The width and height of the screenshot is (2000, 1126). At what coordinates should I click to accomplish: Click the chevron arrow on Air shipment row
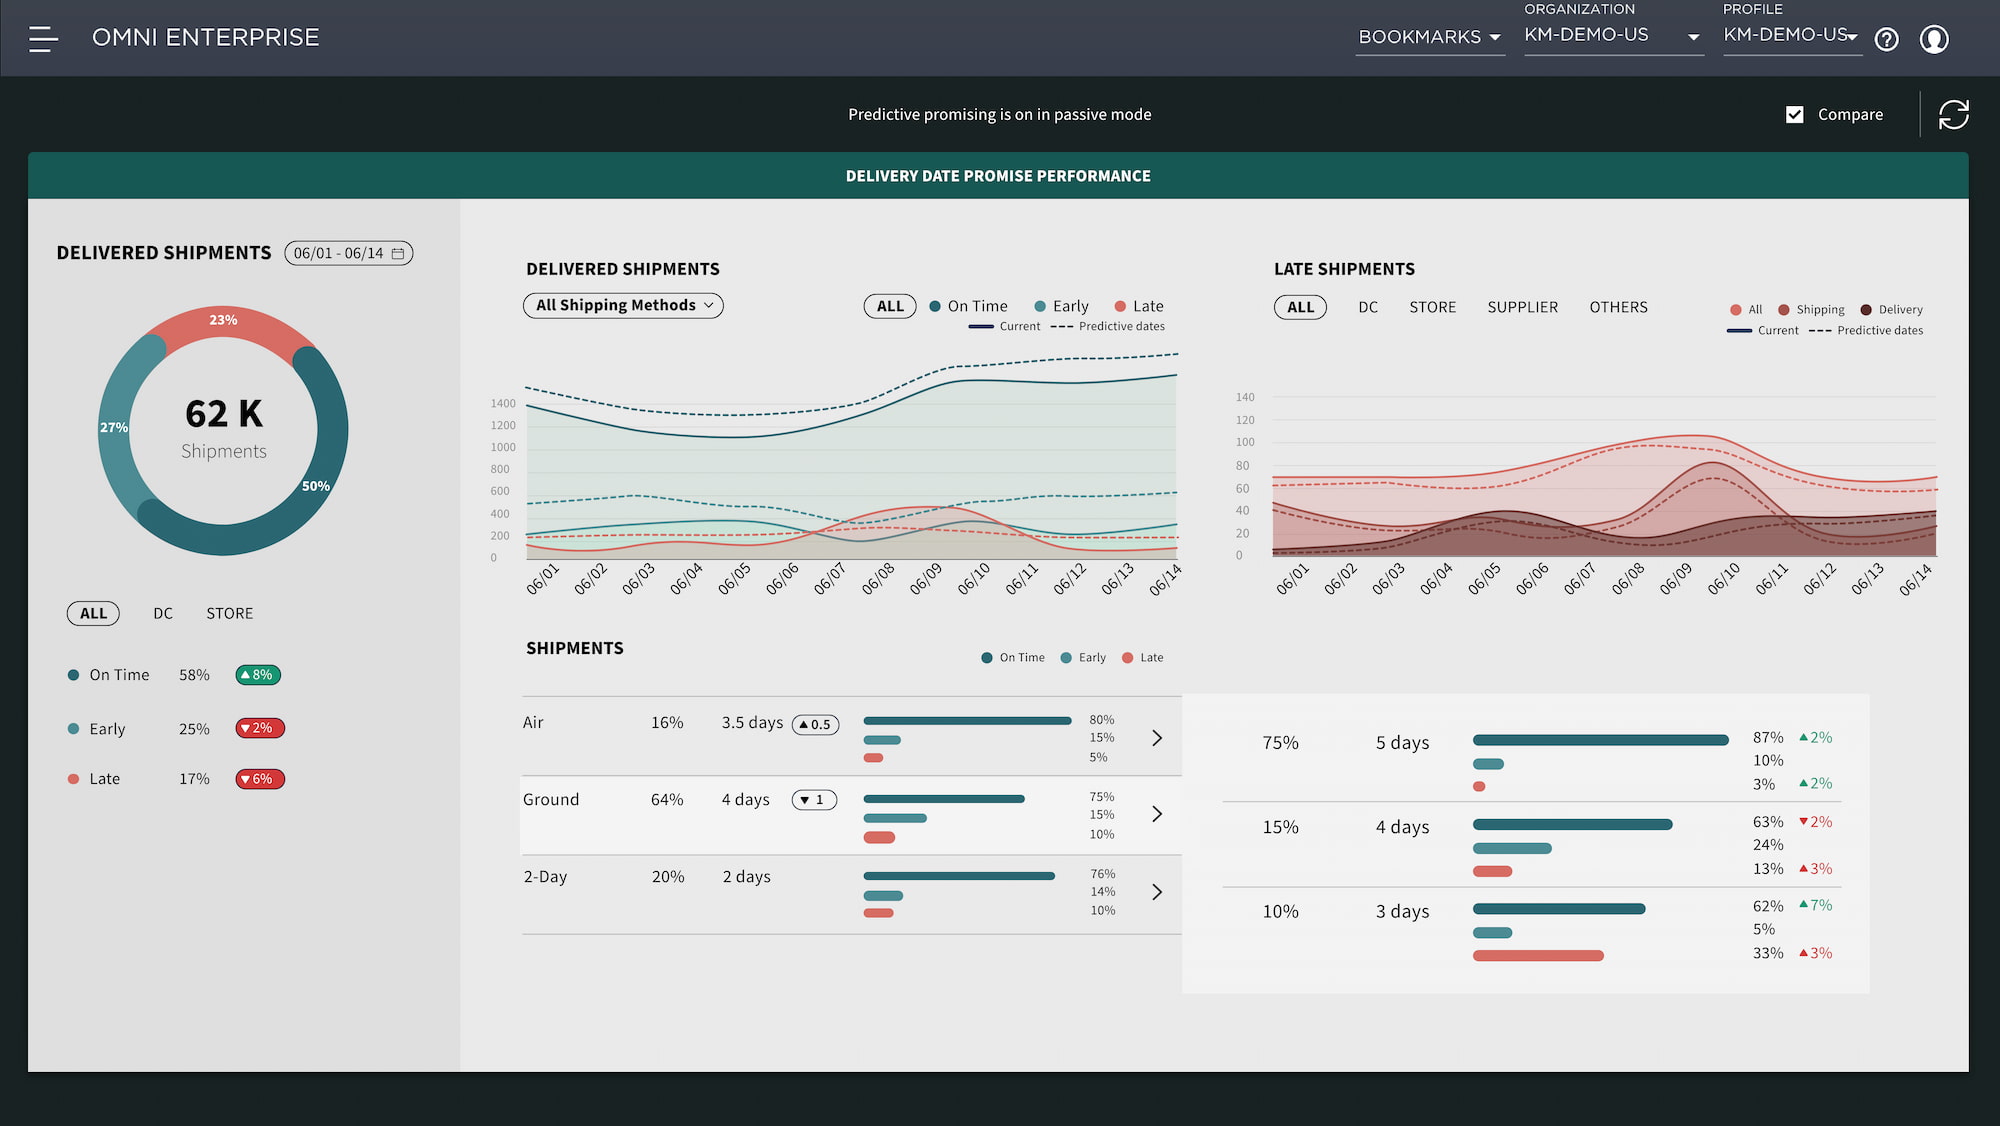1158,737
